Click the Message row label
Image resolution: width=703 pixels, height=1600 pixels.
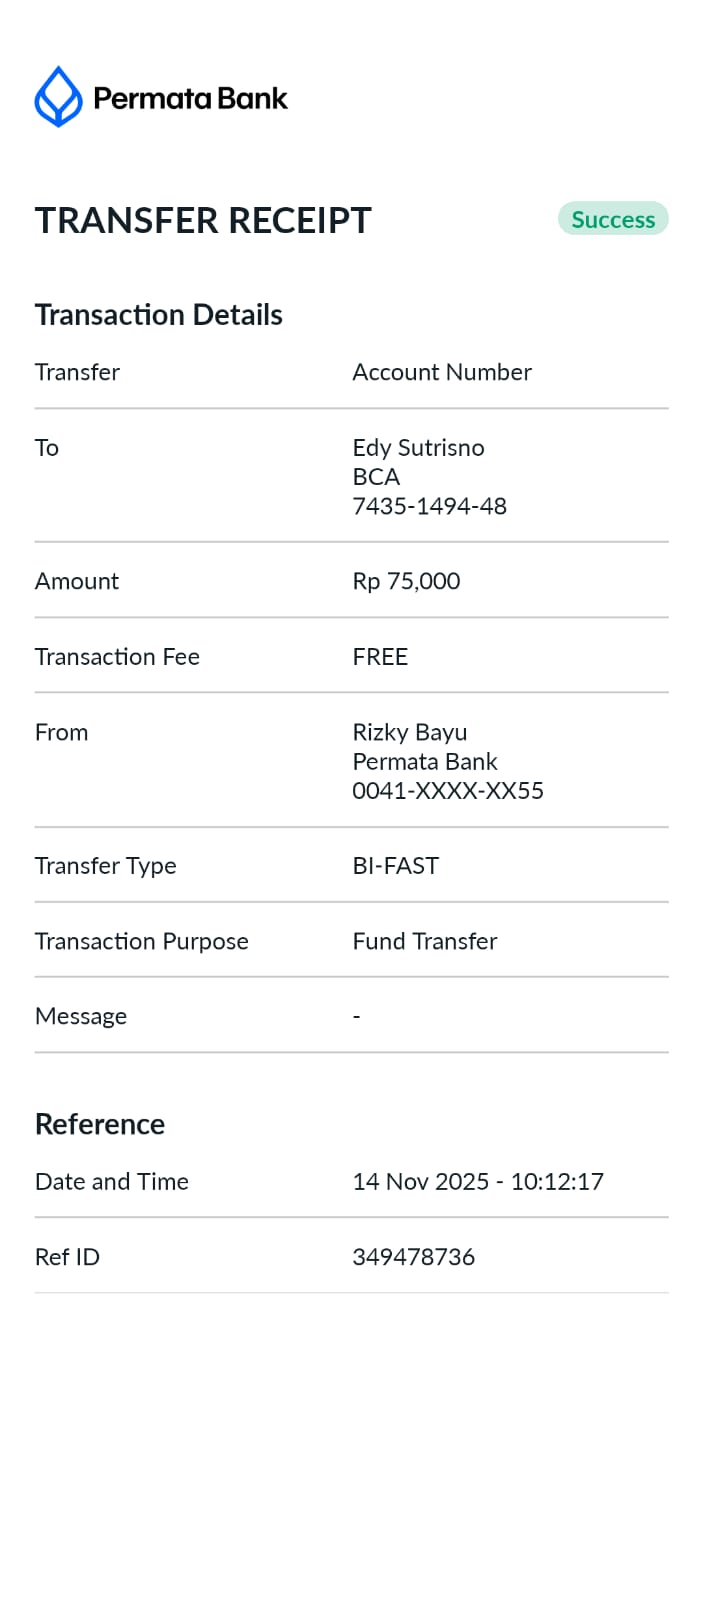[81, 1016]
